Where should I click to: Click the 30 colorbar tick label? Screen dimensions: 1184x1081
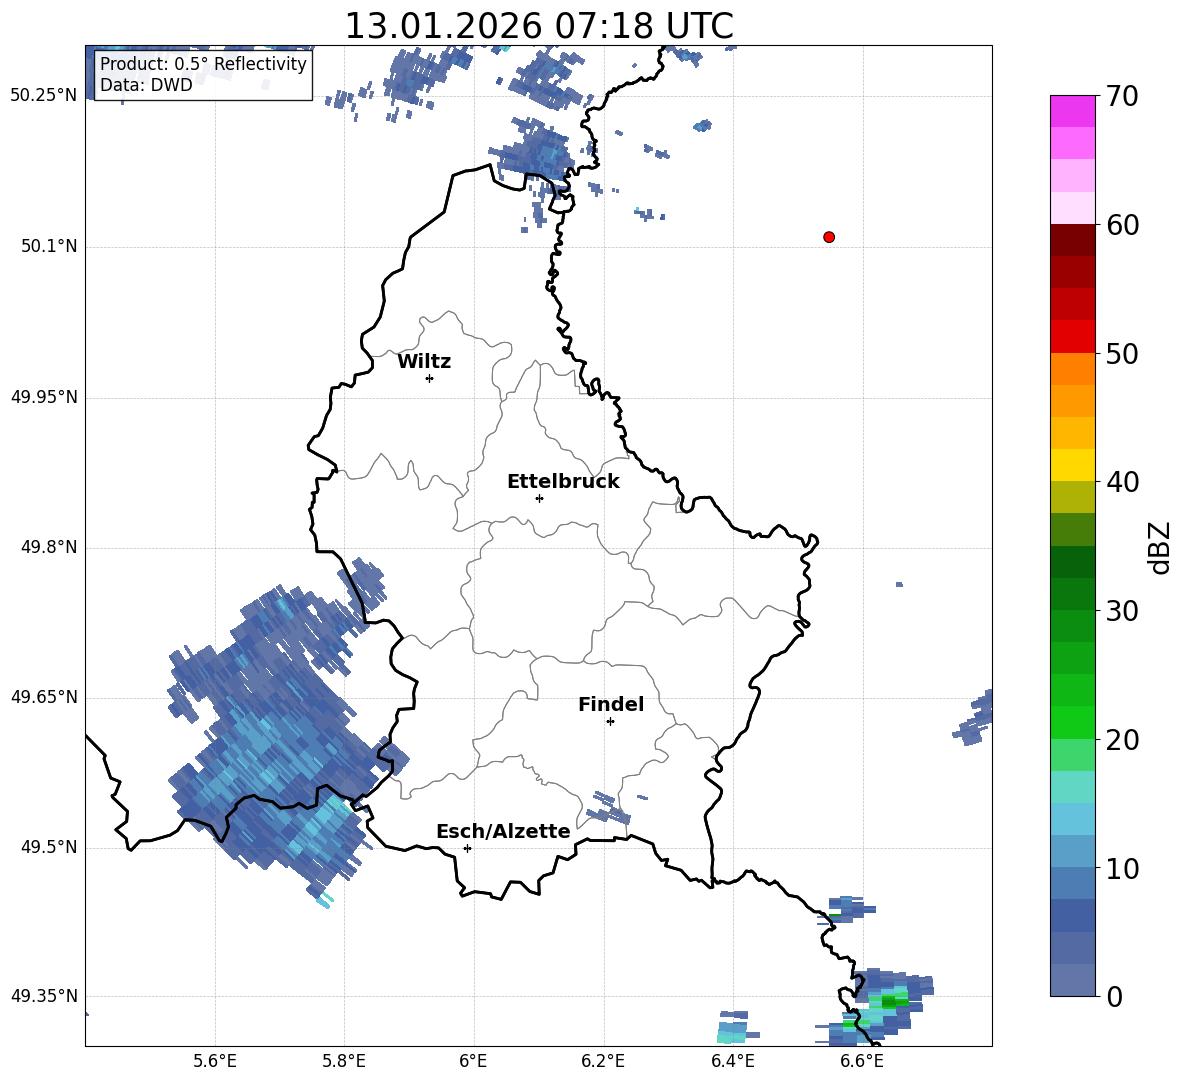pos(1122,611)
